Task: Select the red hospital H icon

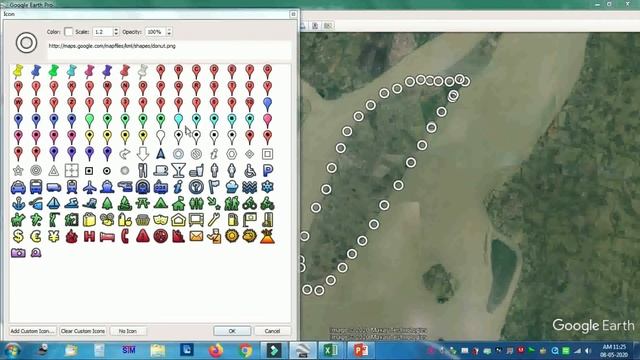Action: [89, 236]
